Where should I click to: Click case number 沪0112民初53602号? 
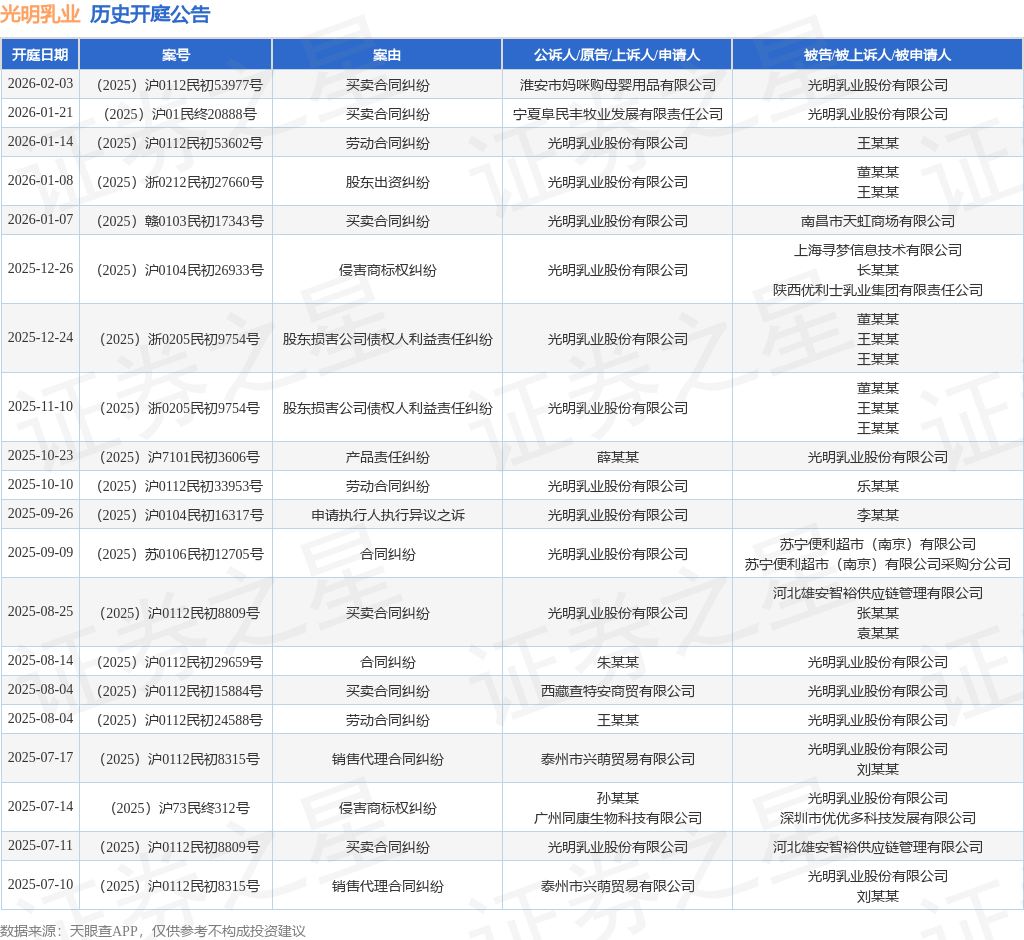pos(180,143)
